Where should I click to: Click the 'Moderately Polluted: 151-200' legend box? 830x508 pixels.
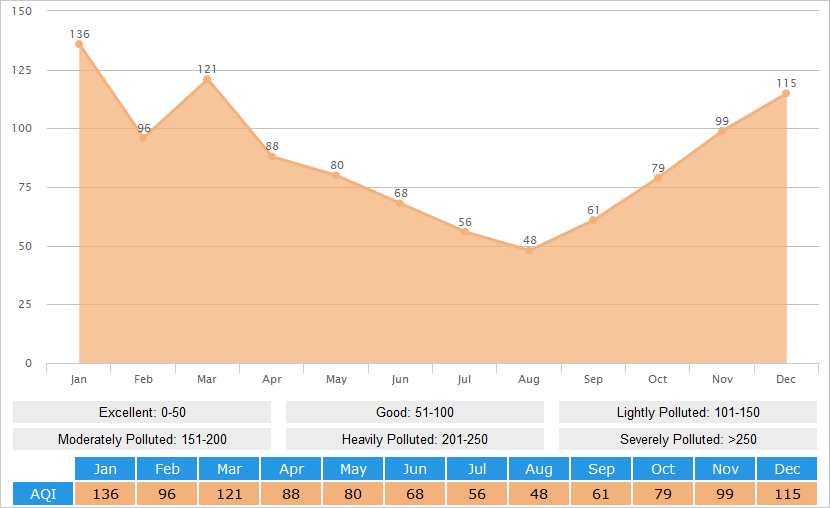point(142,439)
